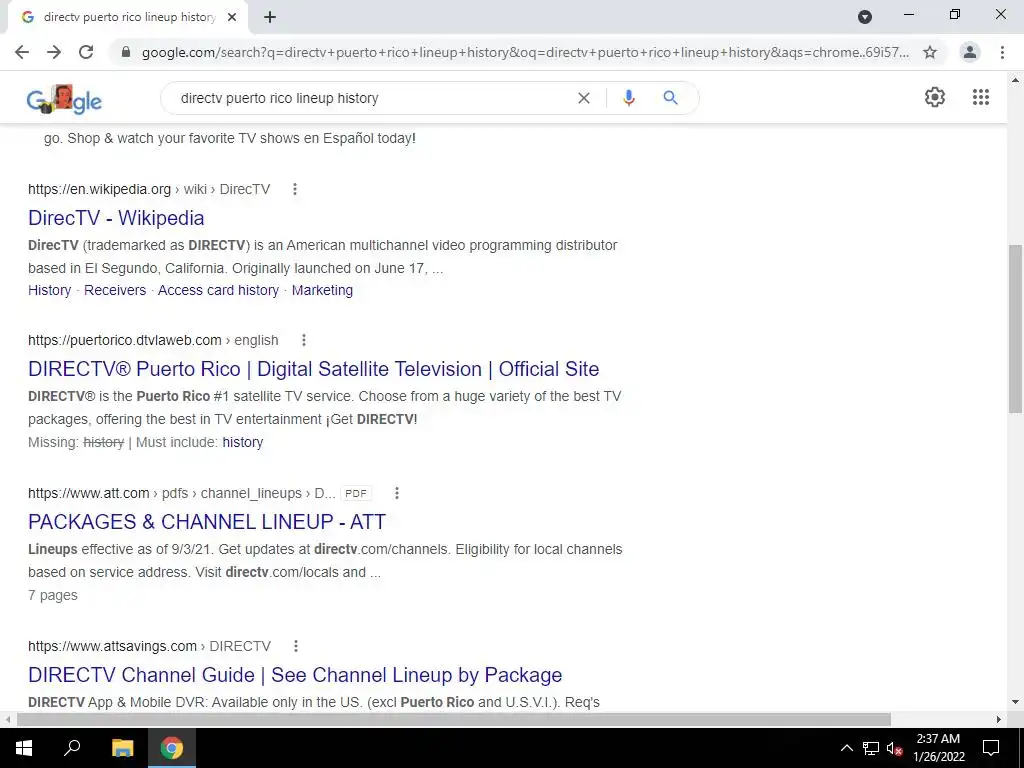Click the PDF label on the att.com result
This screenshot has height=768, width=1024.
tap(356, 493)
